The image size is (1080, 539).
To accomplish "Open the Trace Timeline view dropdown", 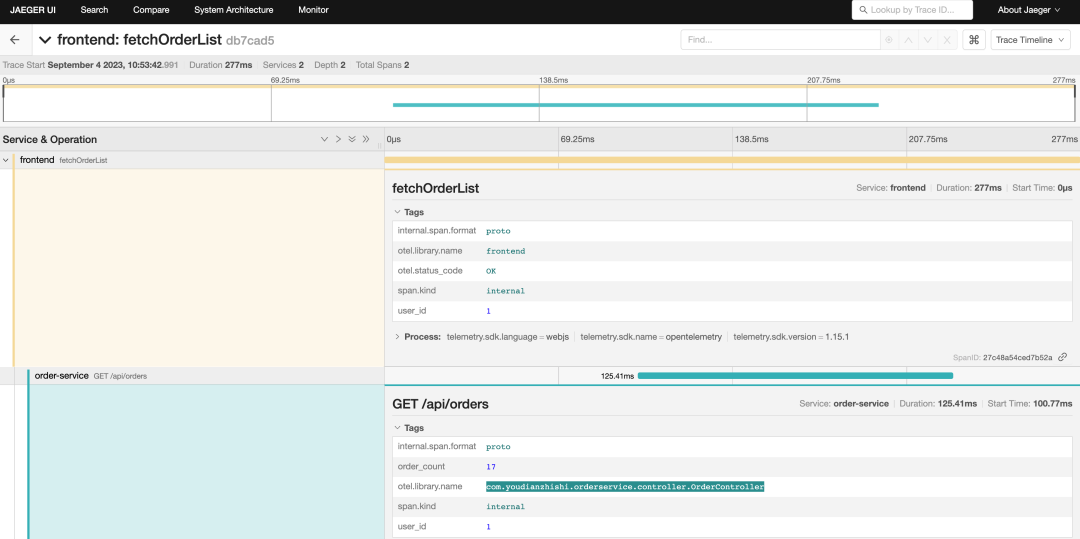I will click(1031, 40).
